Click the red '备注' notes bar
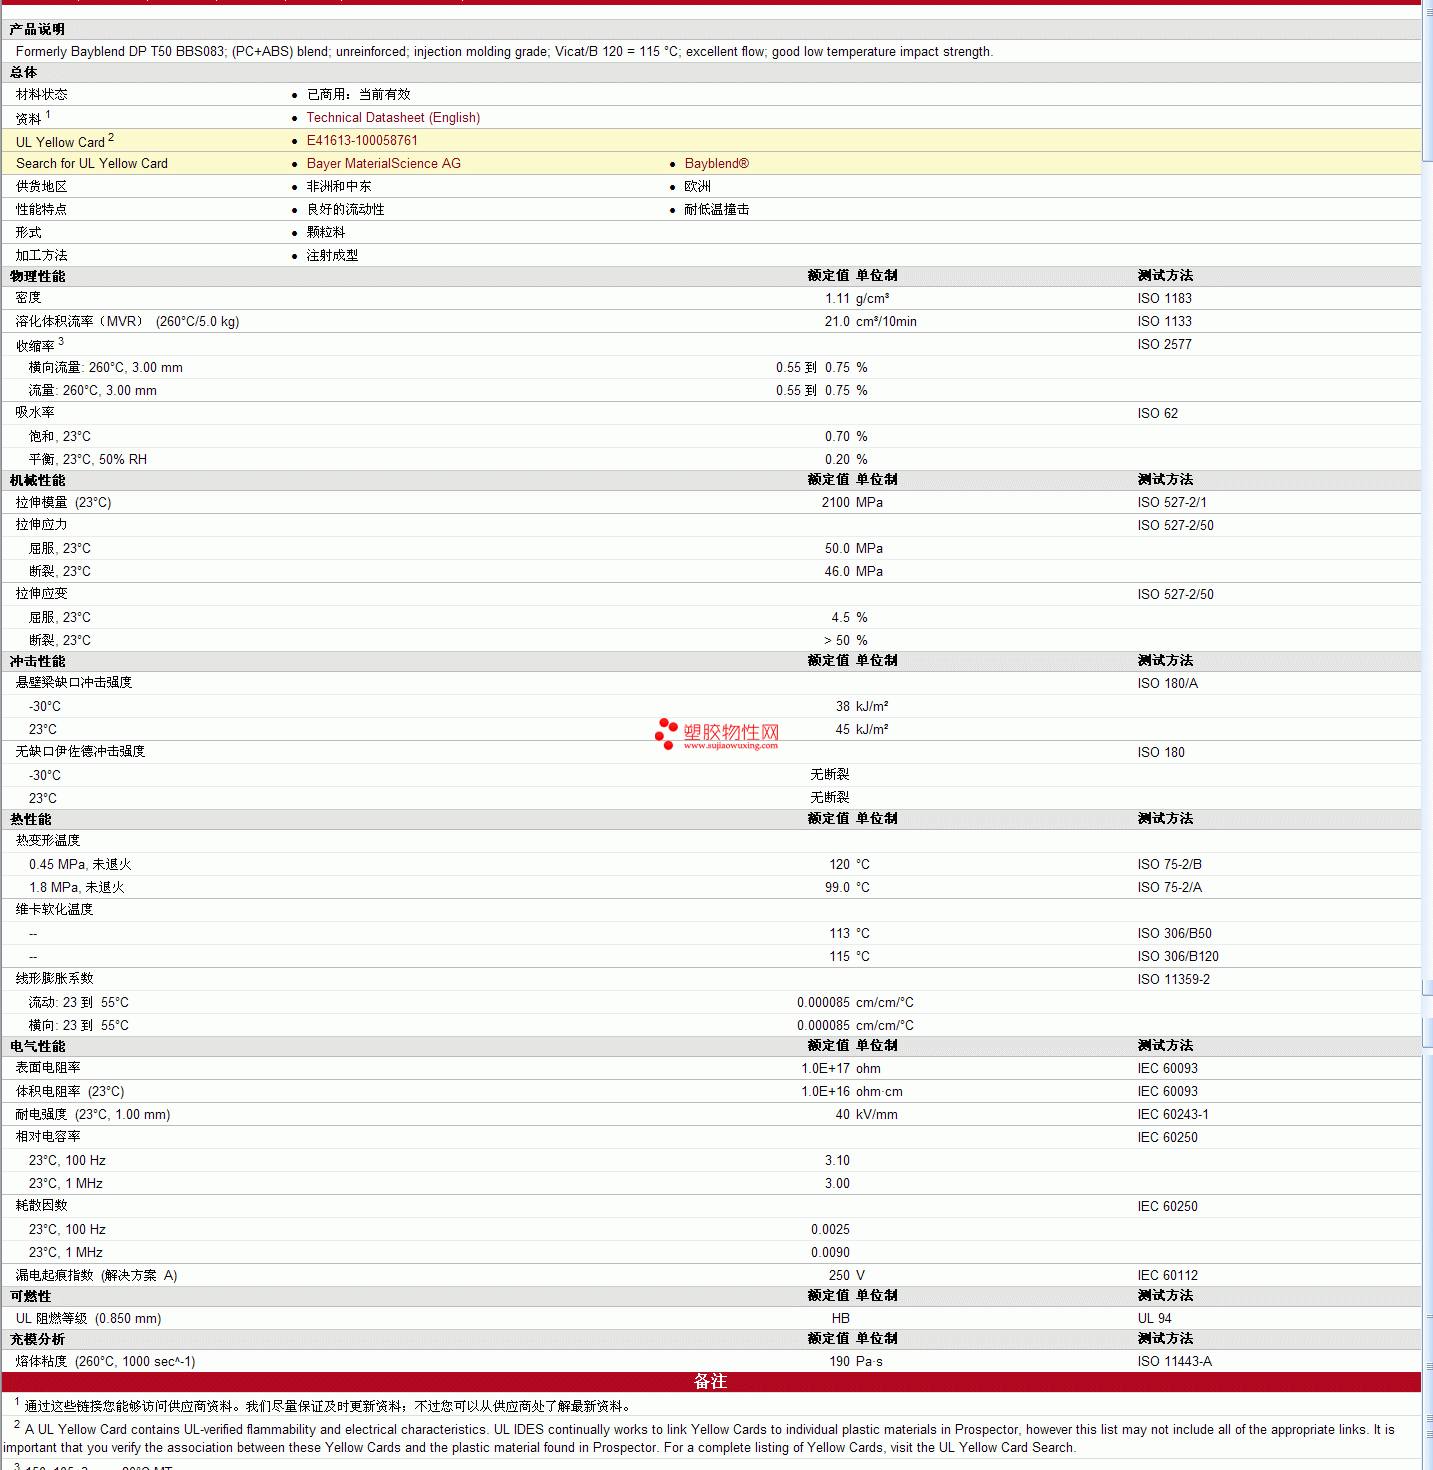Viewport: 1433px width, 1470px height. coord(711,1382)
